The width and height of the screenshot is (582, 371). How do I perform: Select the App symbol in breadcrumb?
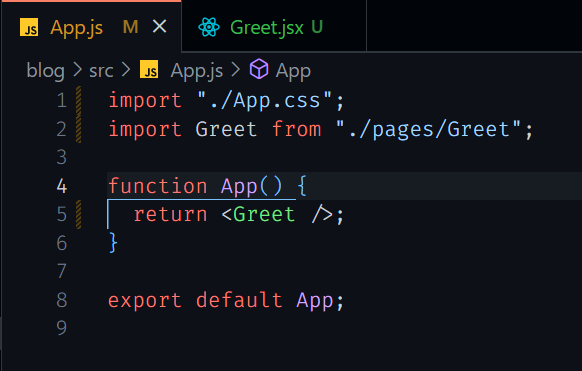click(x=293, y=71)
